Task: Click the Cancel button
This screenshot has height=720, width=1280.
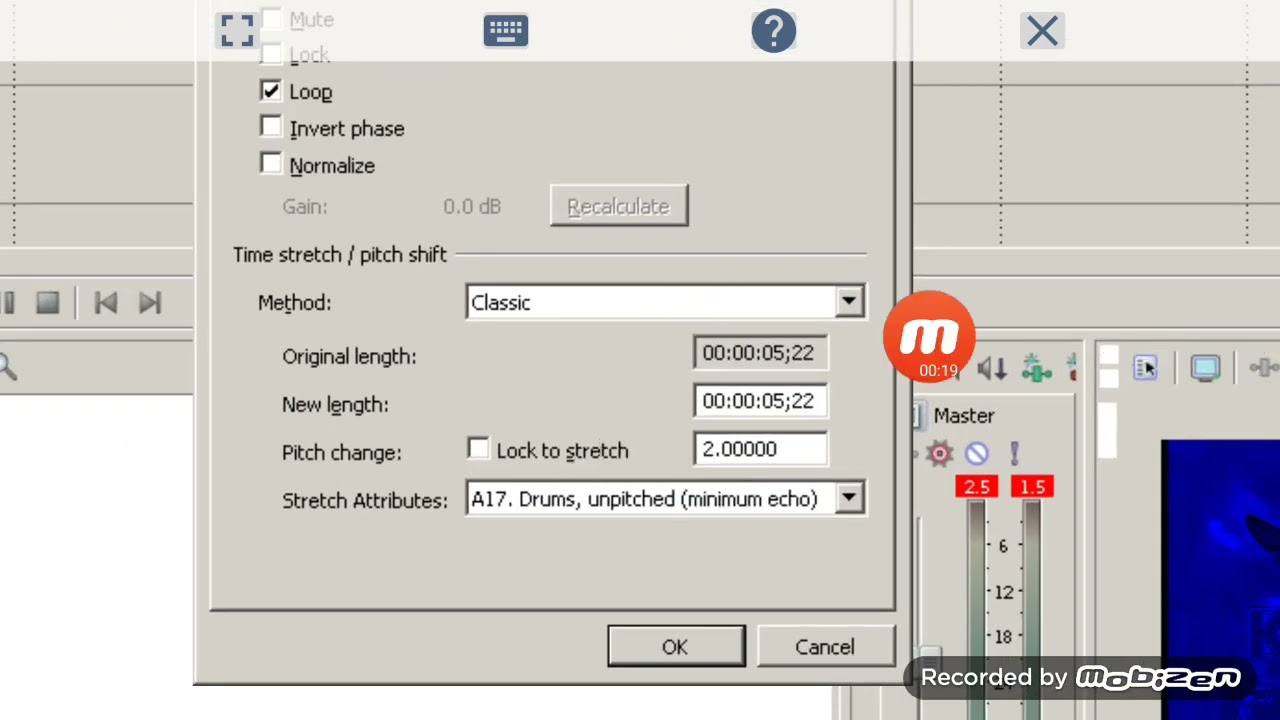Action: (x=825, y=647)
